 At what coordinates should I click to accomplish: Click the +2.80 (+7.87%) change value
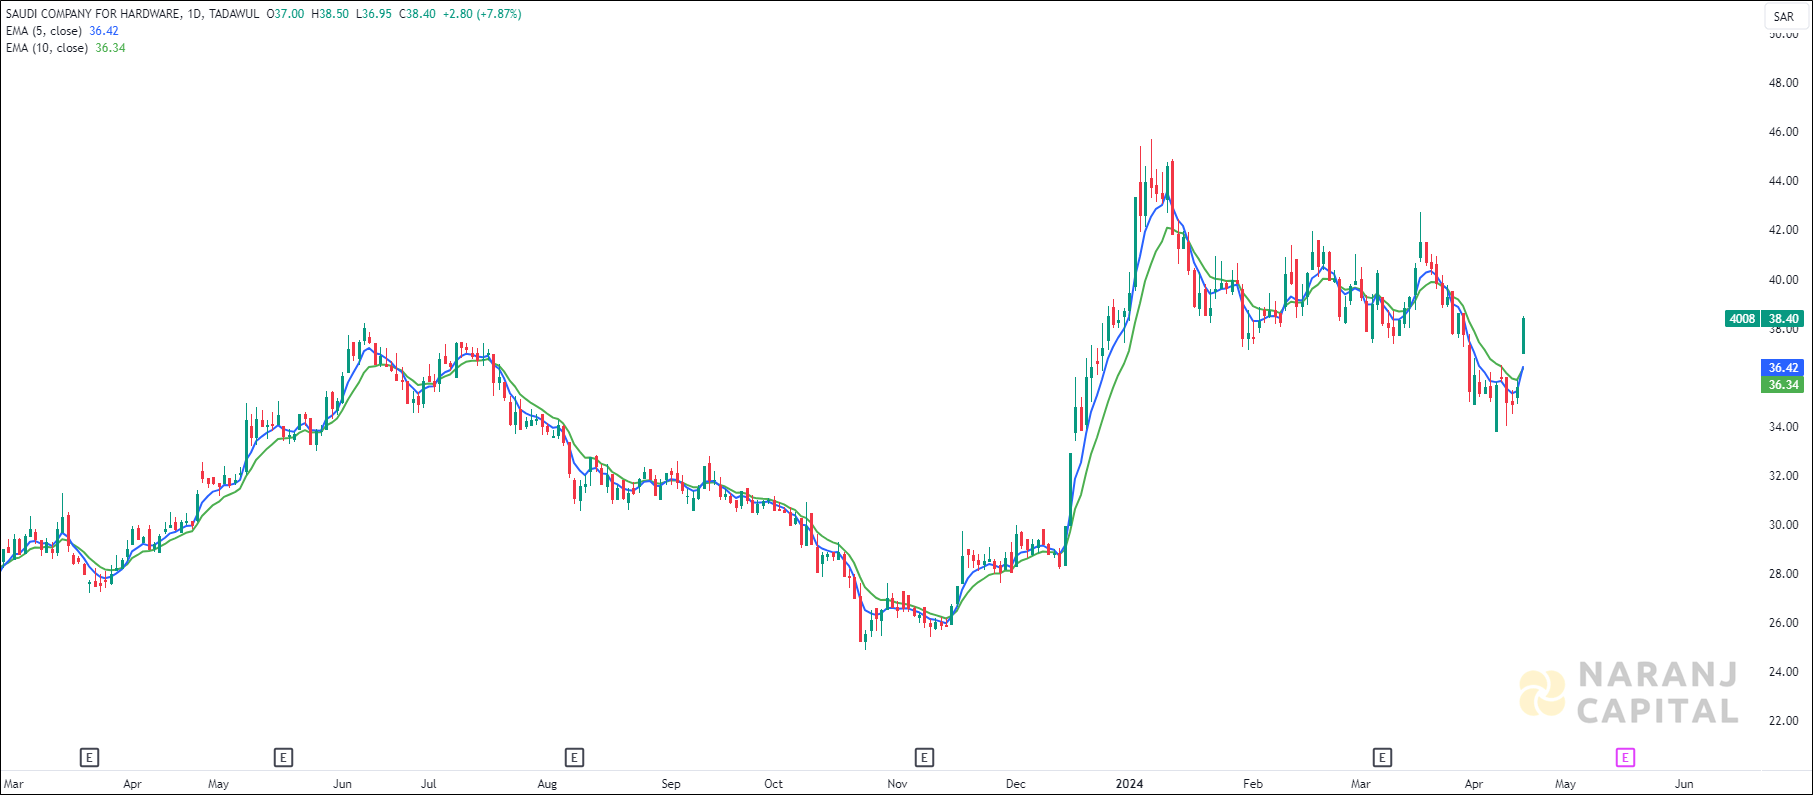coord(482,14)
